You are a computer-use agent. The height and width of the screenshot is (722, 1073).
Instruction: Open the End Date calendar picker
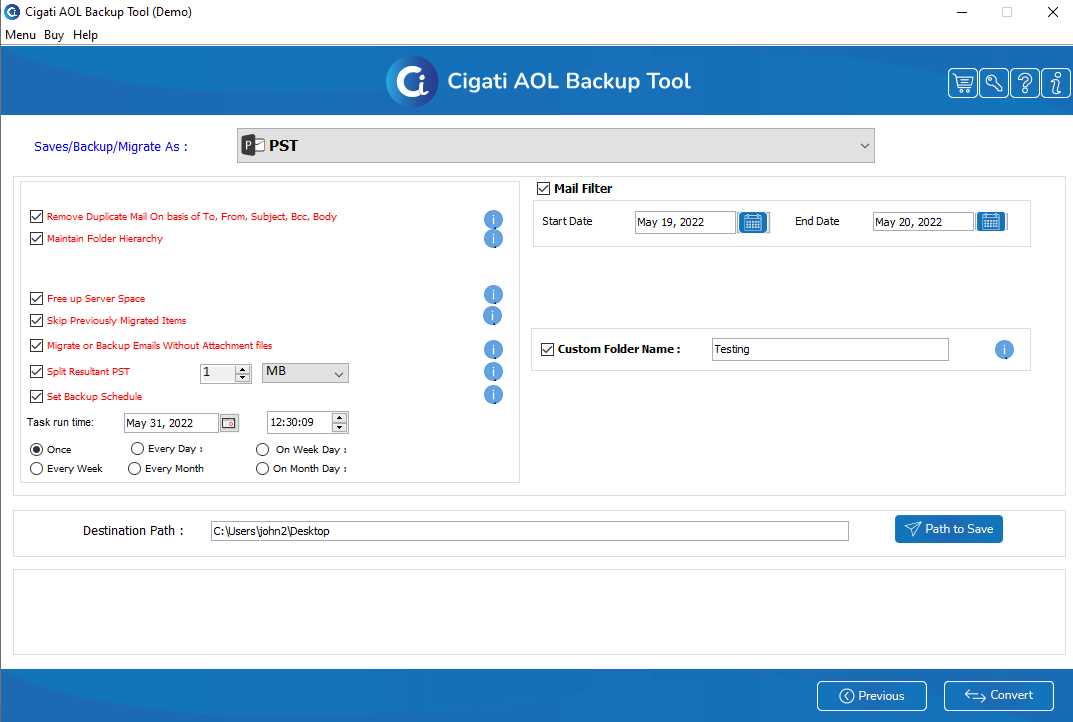[x=990, y=222]
